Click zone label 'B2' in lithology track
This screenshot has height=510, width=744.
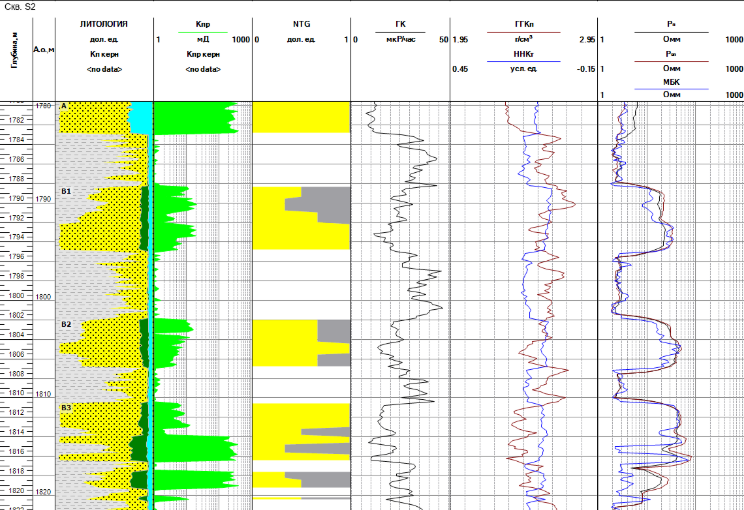[66, 324]
